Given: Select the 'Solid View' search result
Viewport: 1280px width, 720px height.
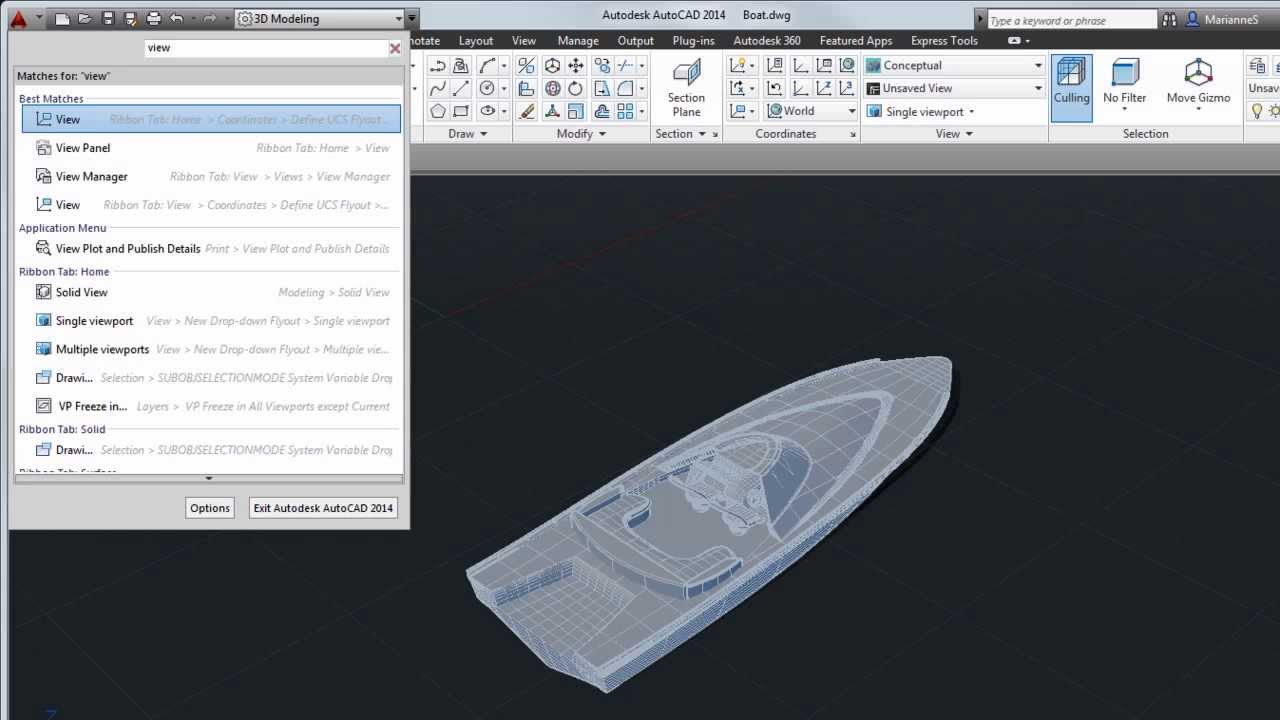Looking at the screenshot, I should 211,292.
